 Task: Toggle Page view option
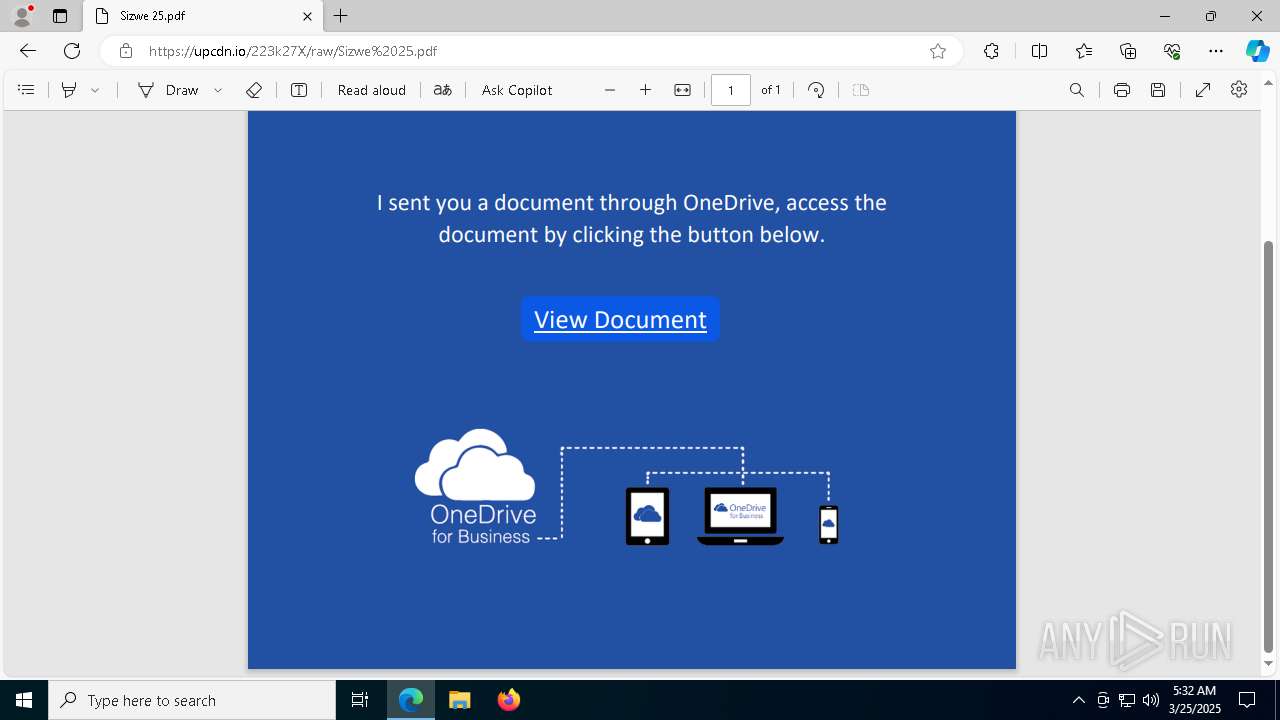coord(861,90)
